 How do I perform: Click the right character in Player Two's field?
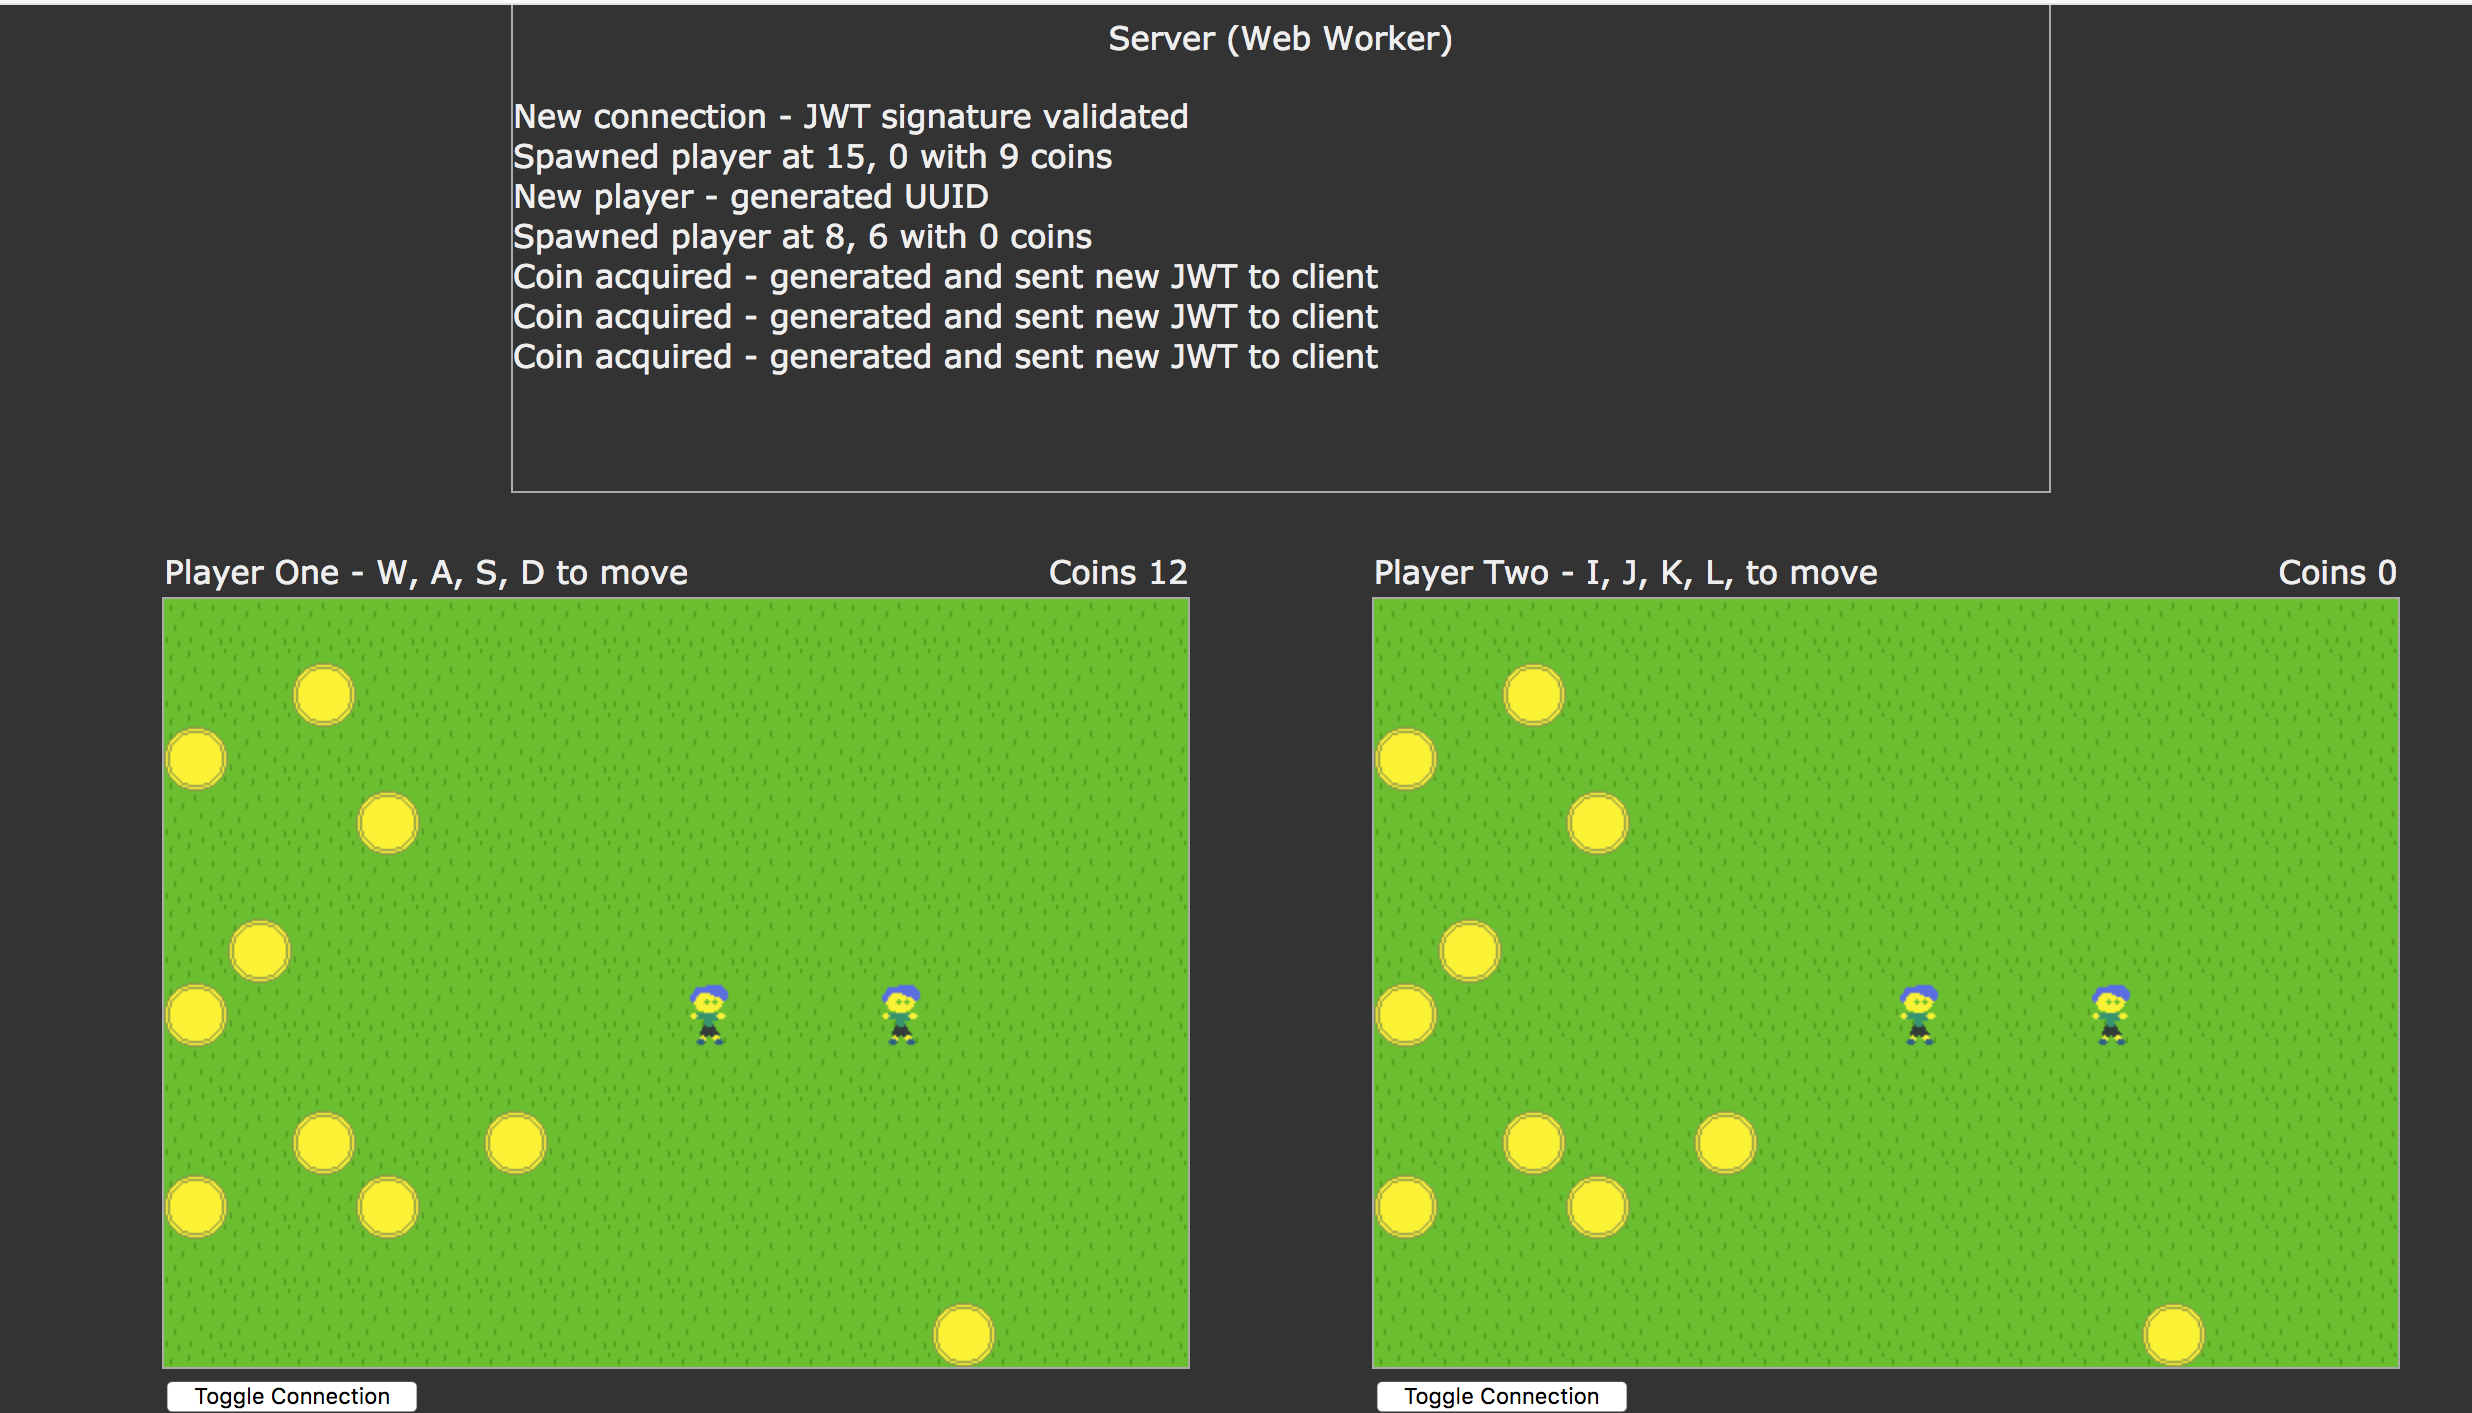coord(2111,1015)
